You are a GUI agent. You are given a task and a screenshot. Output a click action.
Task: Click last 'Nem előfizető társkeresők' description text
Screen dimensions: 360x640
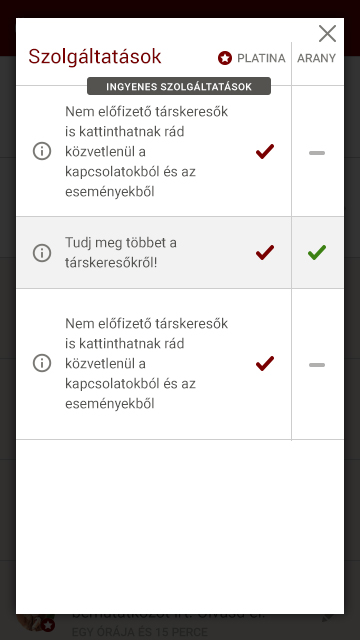click(x=147, y=363)
